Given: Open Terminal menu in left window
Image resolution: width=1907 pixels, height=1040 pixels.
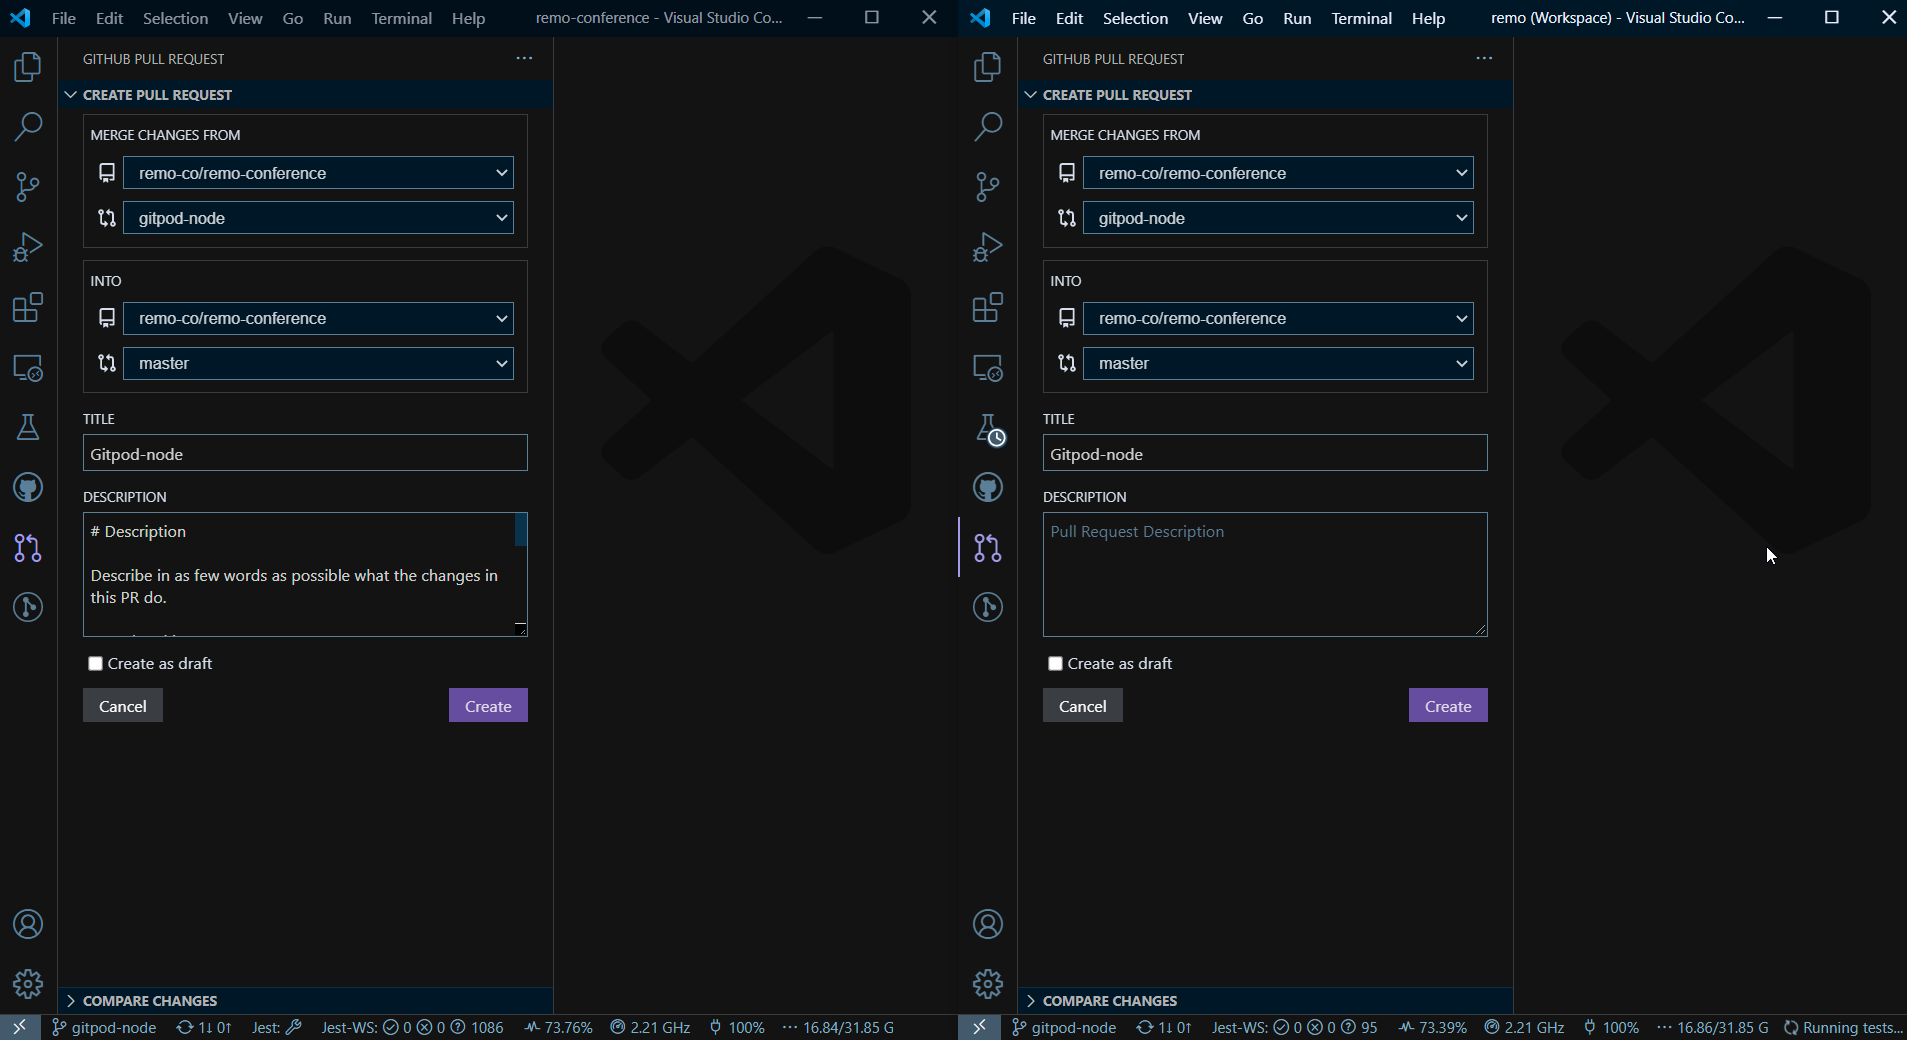Looking at the screenshot, I should (401, 18).
